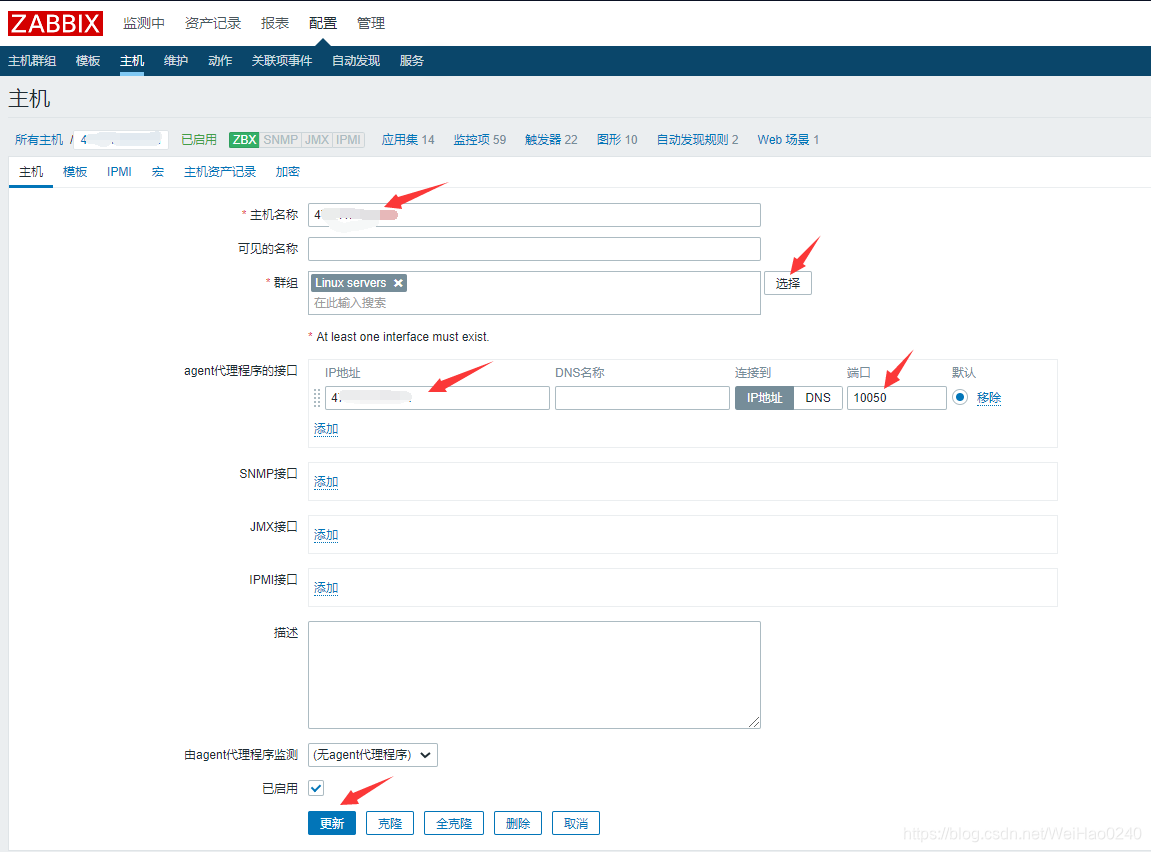Screen dimensions: 1151x852
Task: Open the 监测中 top menu
Action: pyautogui.click(x=144, y=23)
